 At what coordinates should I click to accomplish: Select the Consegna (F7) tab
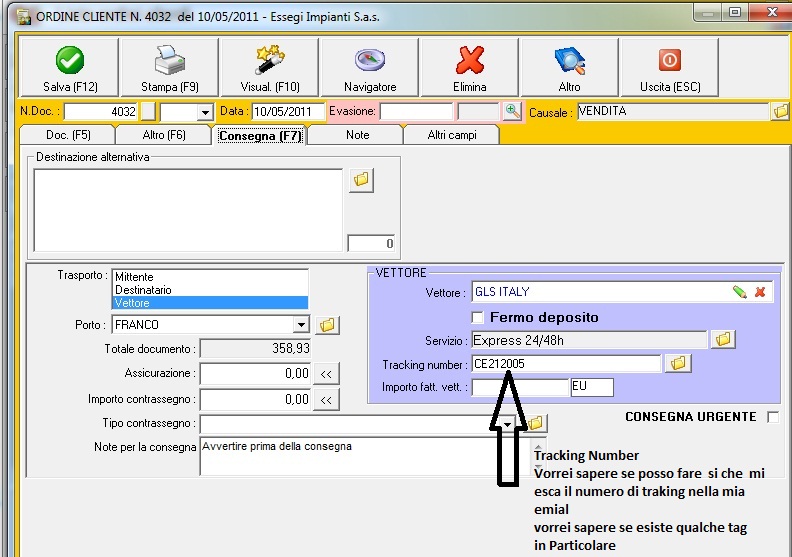point(260,136)
